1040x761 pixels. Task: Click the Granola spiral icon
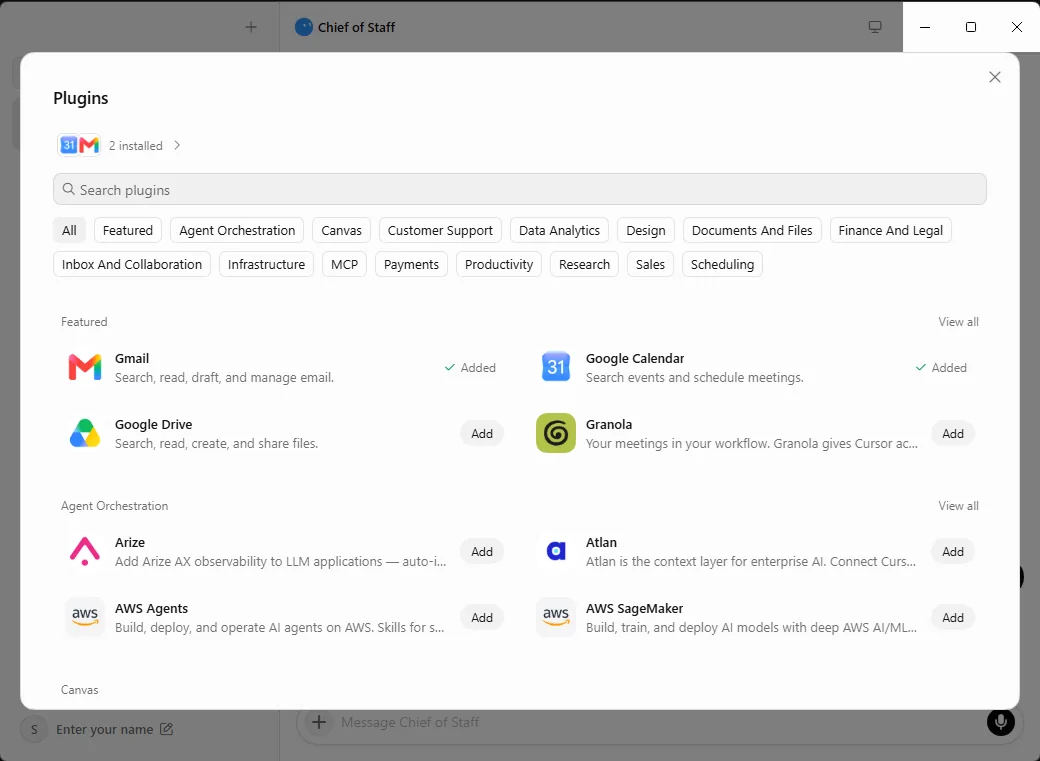coord(556,433)
